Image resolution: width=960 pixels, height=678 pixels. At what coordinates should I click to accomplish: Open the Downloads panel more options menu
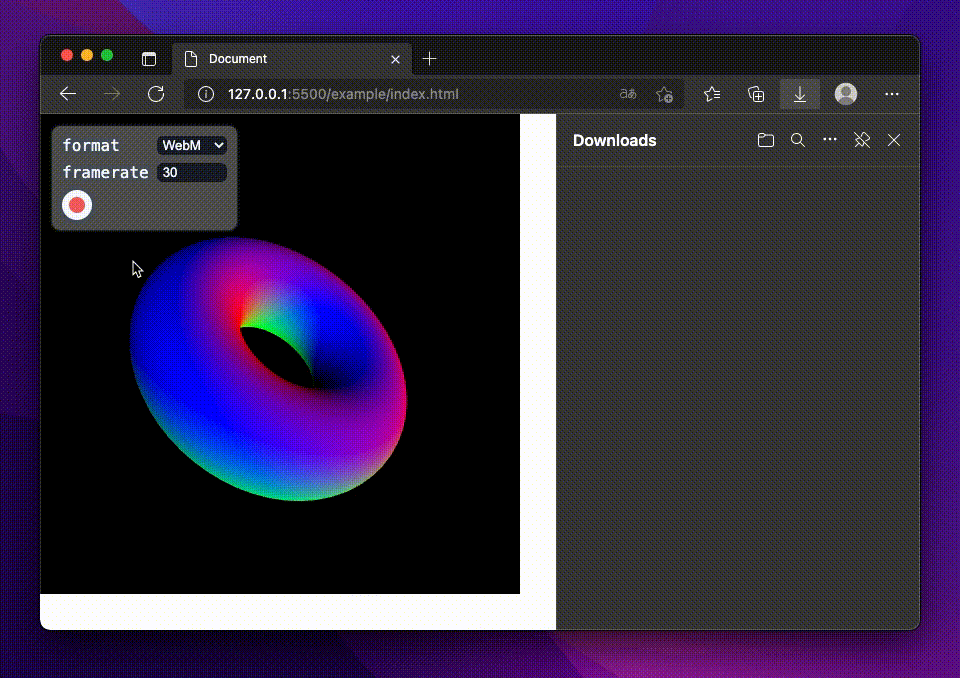pyautogui.click(x=830, y=140)
